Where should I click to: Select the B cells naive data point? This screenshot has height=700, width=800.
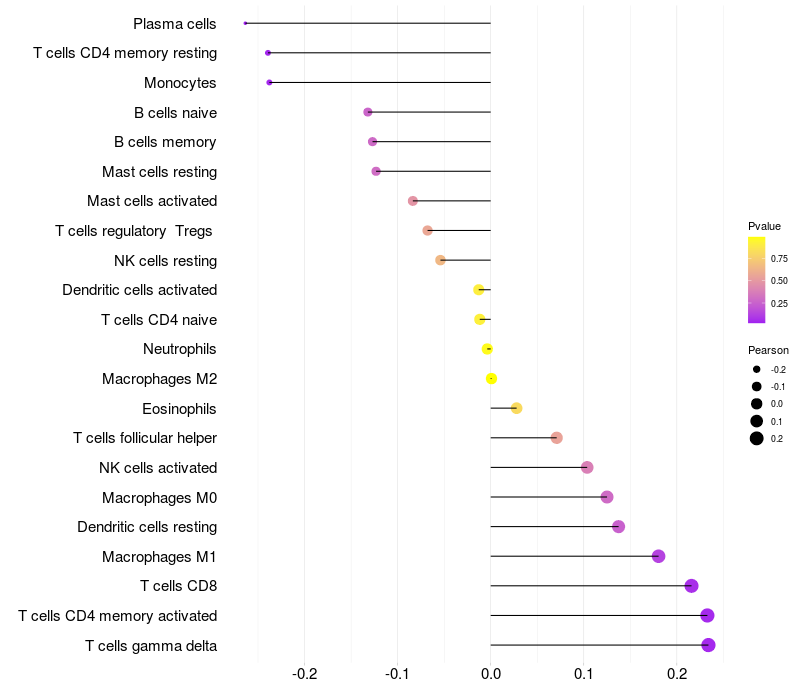[368, 112]
